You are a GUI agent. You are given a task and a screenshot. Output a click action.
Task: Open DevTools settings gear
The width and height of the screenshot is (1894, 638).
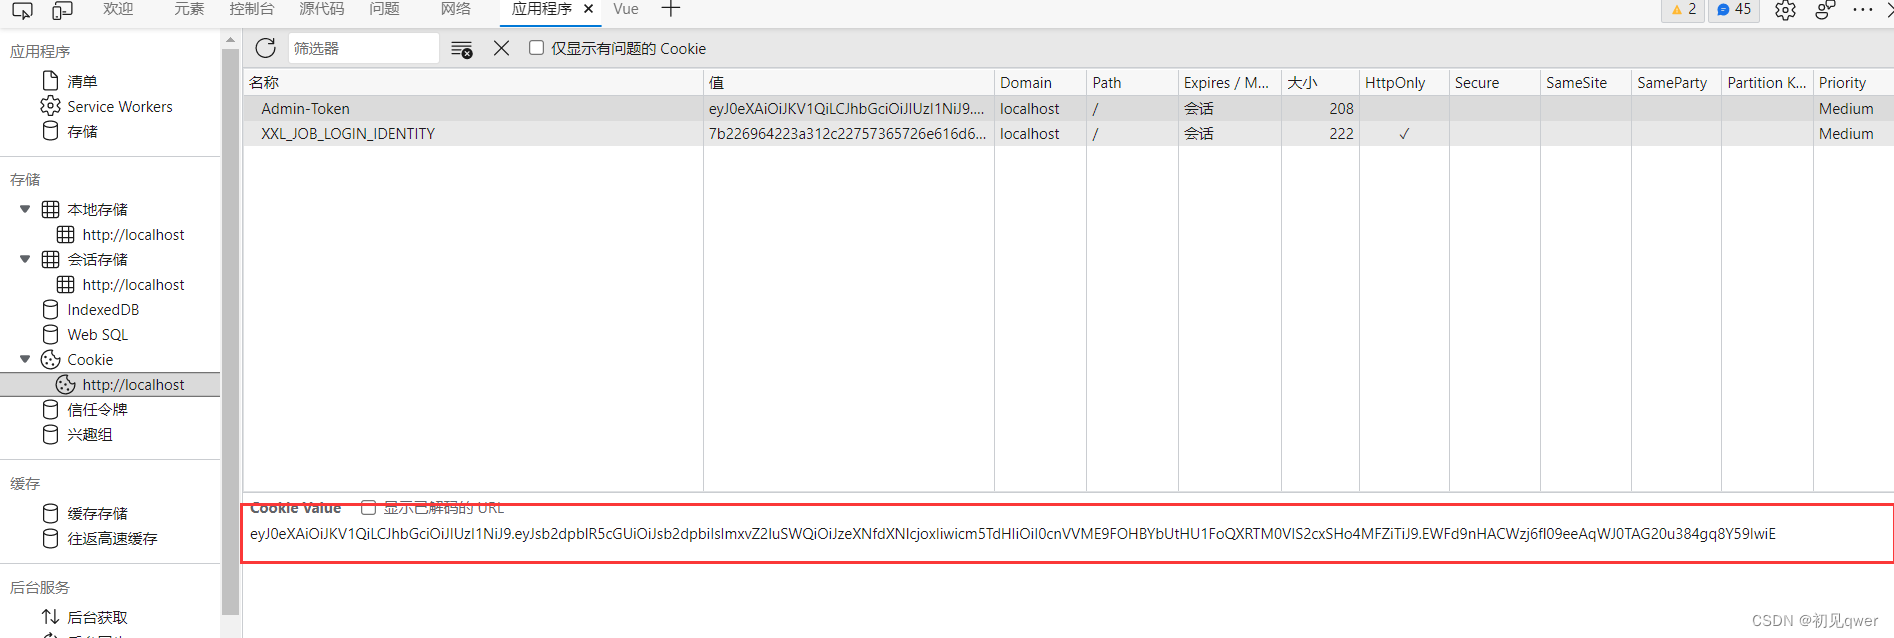[1785, 10]
